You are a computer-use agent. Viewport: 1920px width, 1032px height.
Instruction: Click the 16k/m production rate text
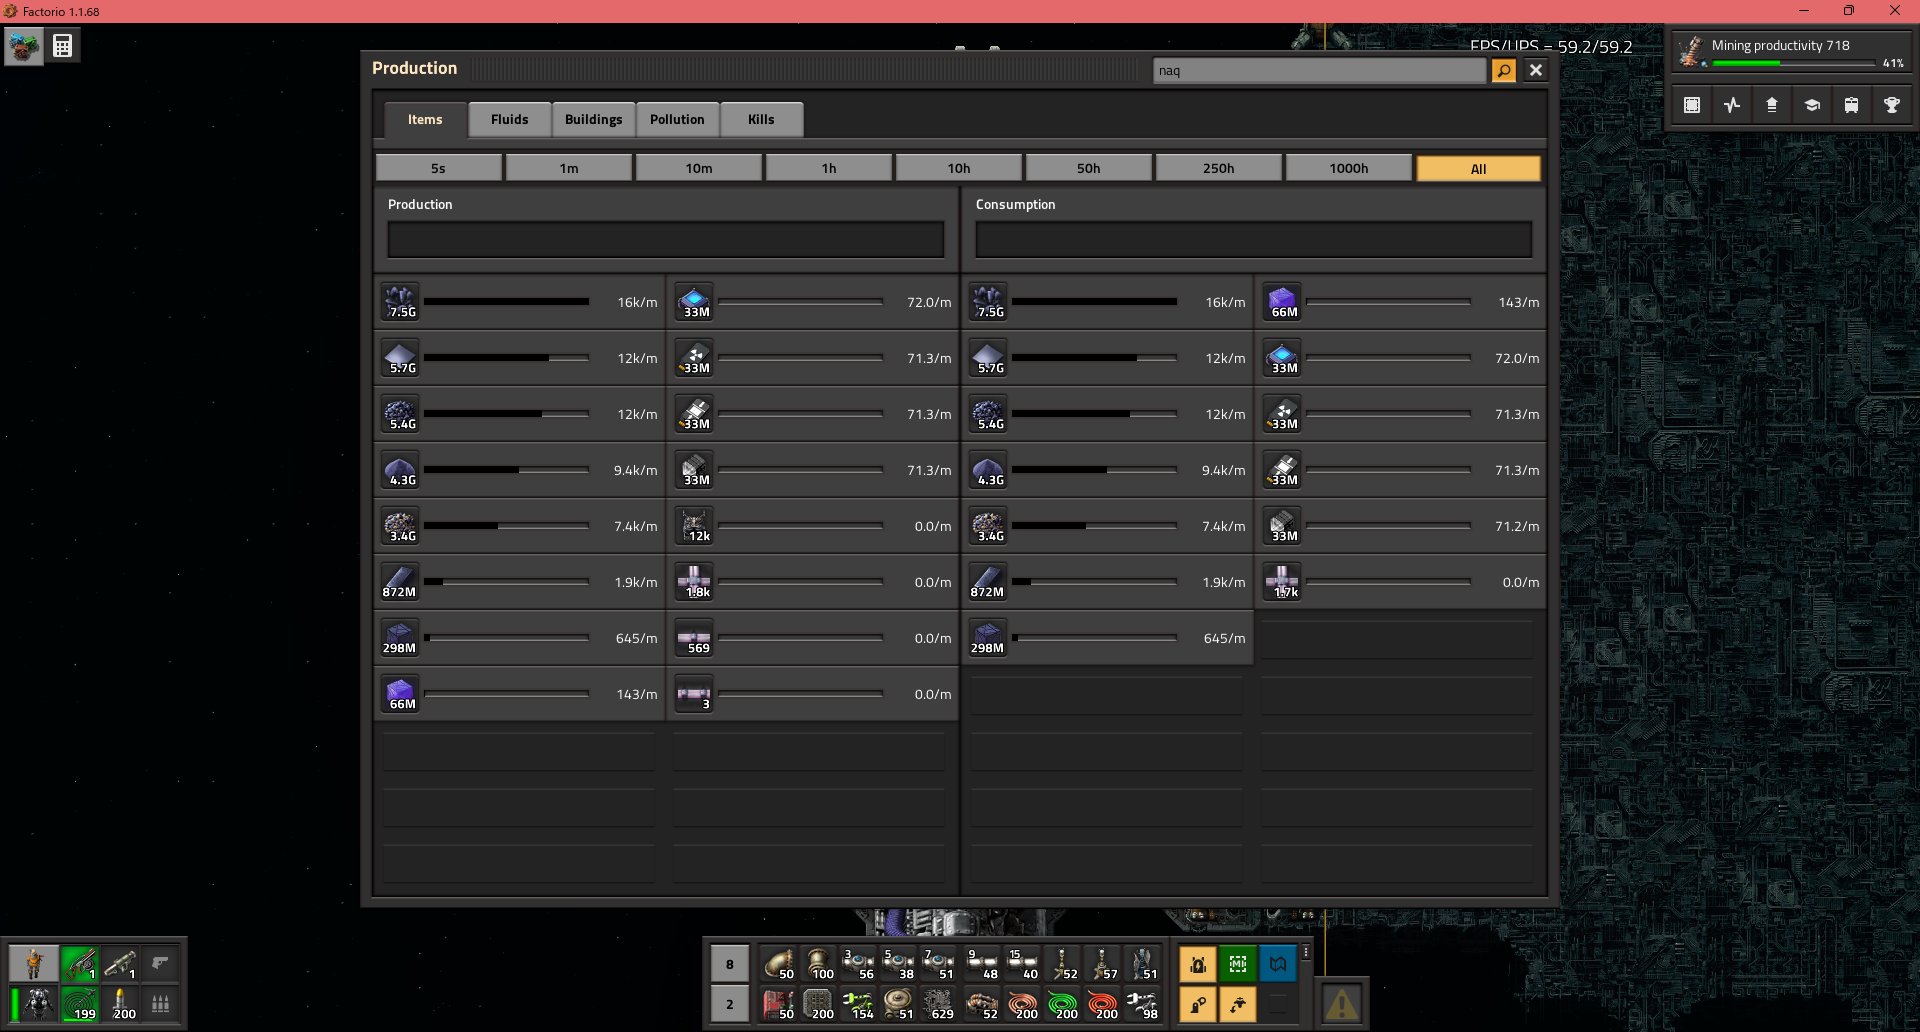(x=637, y=302)
